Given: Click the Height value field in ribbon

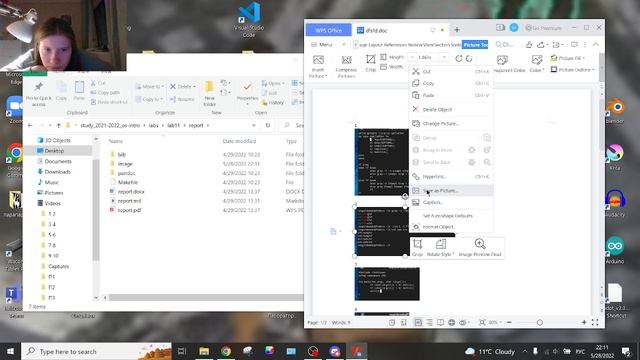Looking at the screenshot, I should [429, 57].
